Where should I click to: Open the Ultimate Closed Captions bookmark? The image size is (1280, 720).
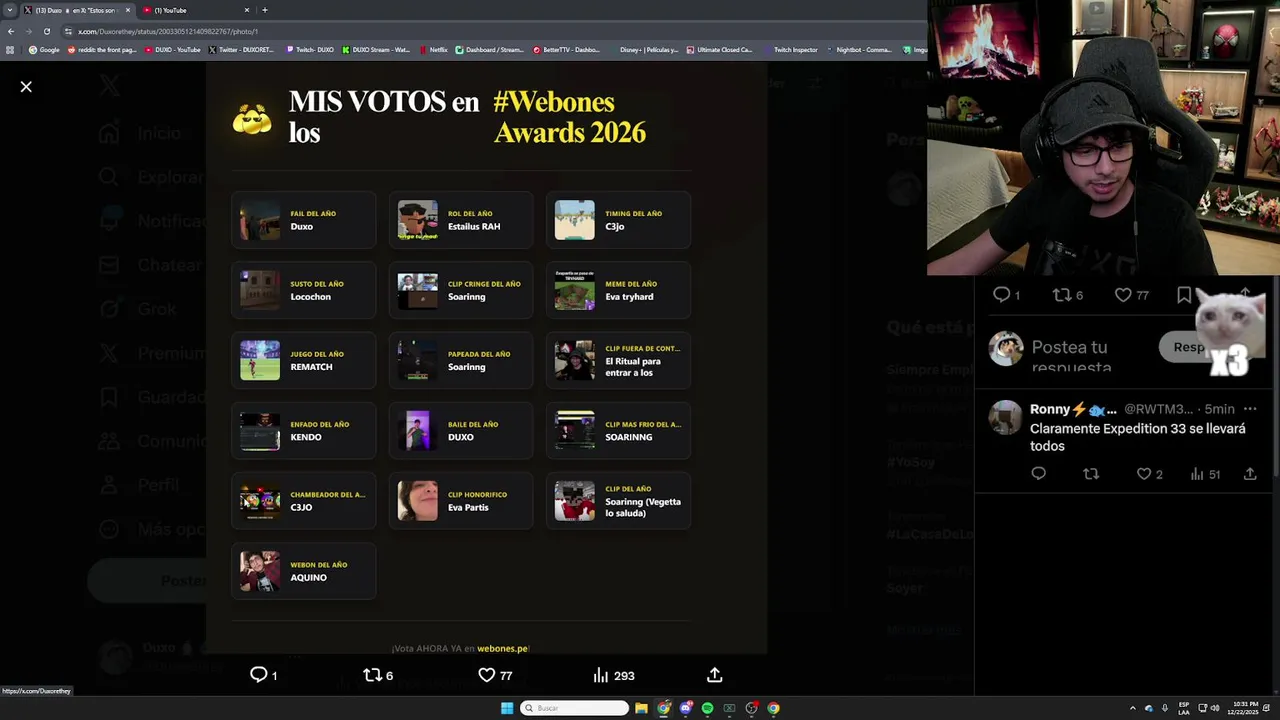click(719, 49)
